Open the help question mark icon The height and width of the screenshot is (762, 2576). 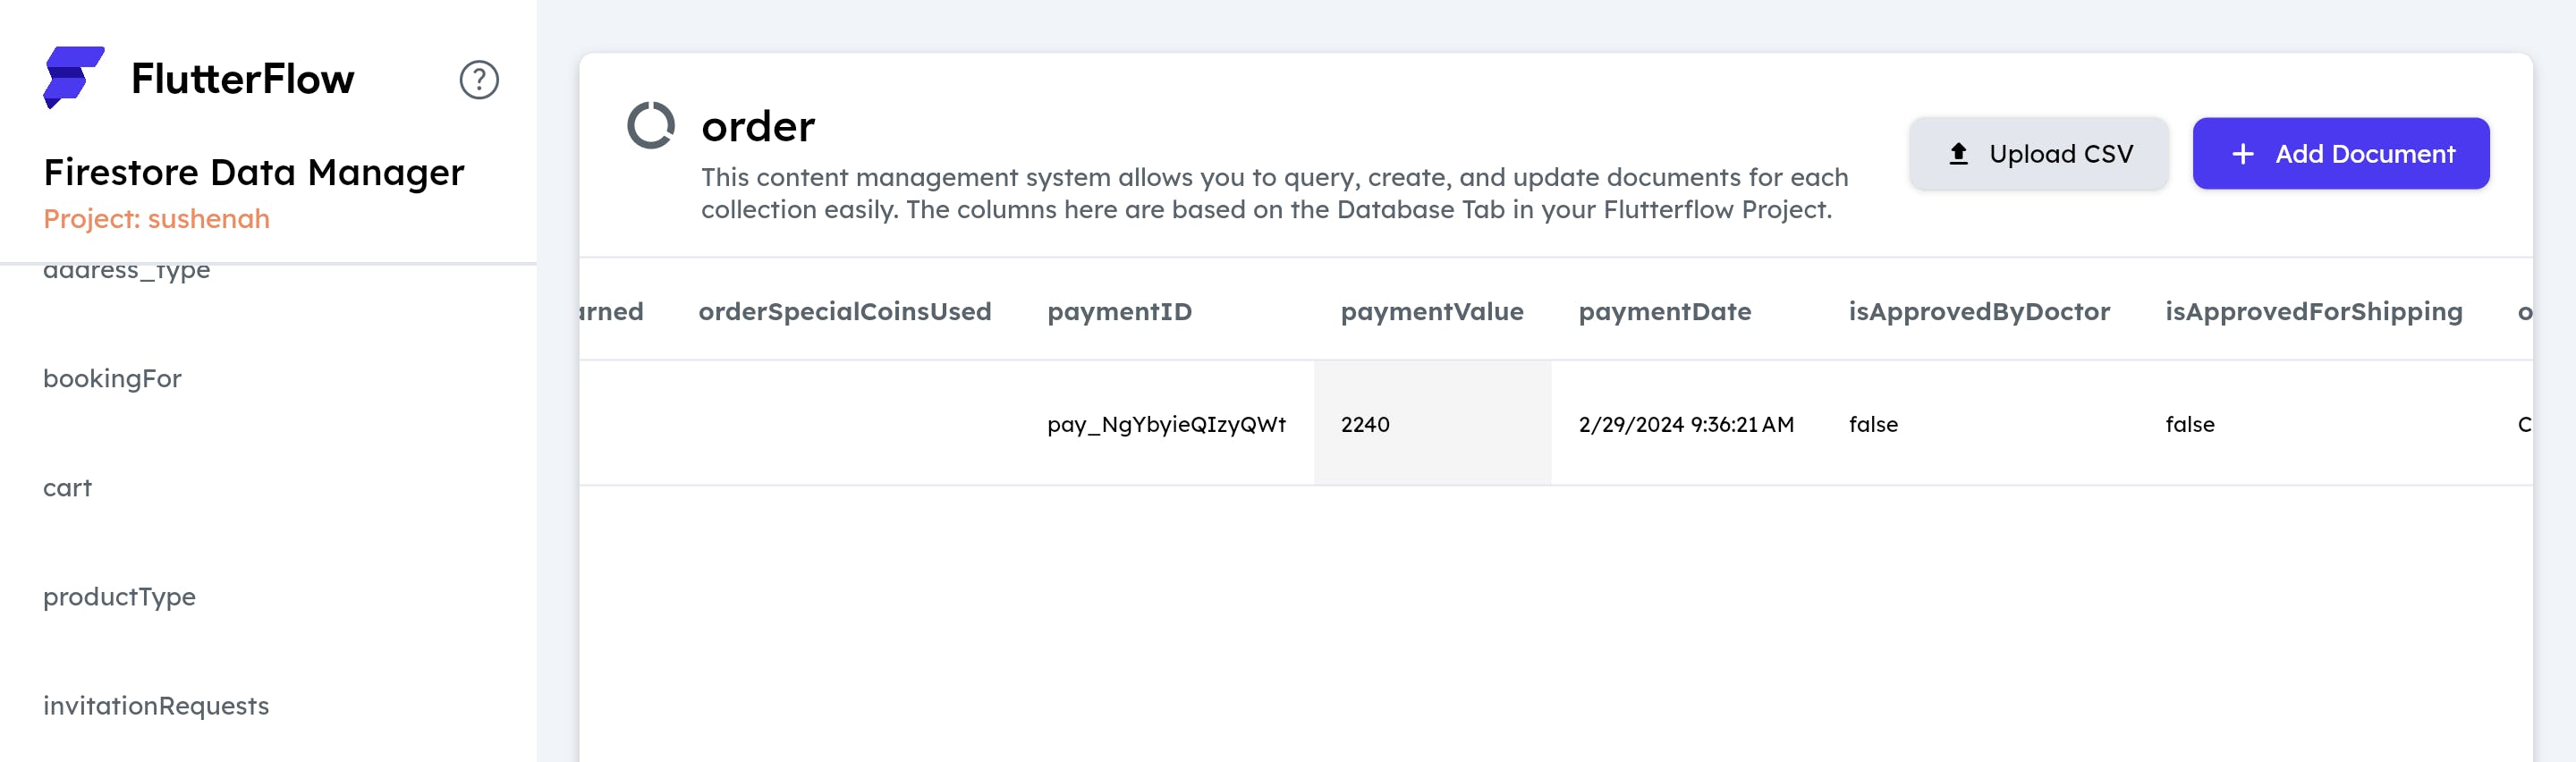point(479,80)
